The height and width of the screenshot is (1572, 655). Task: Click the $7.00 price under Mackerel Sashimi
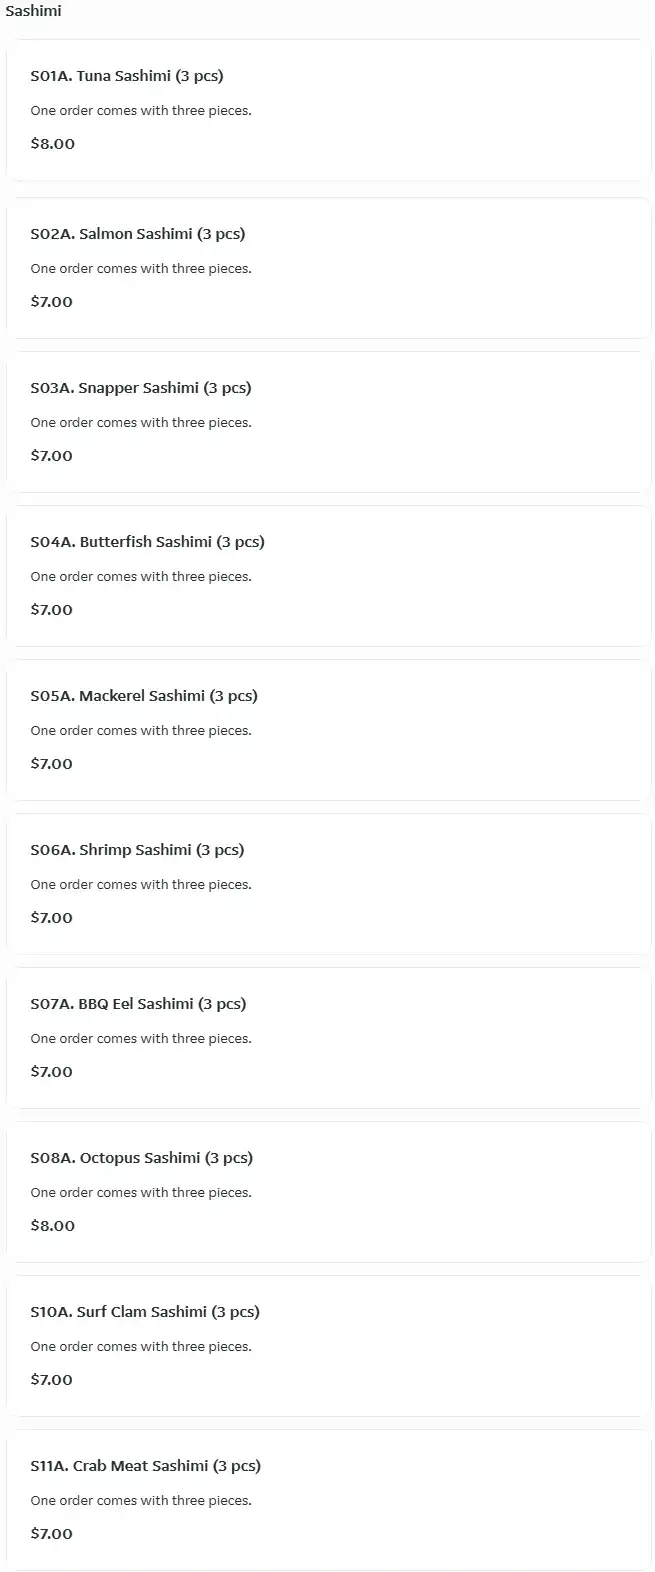(x=51, y=764)
